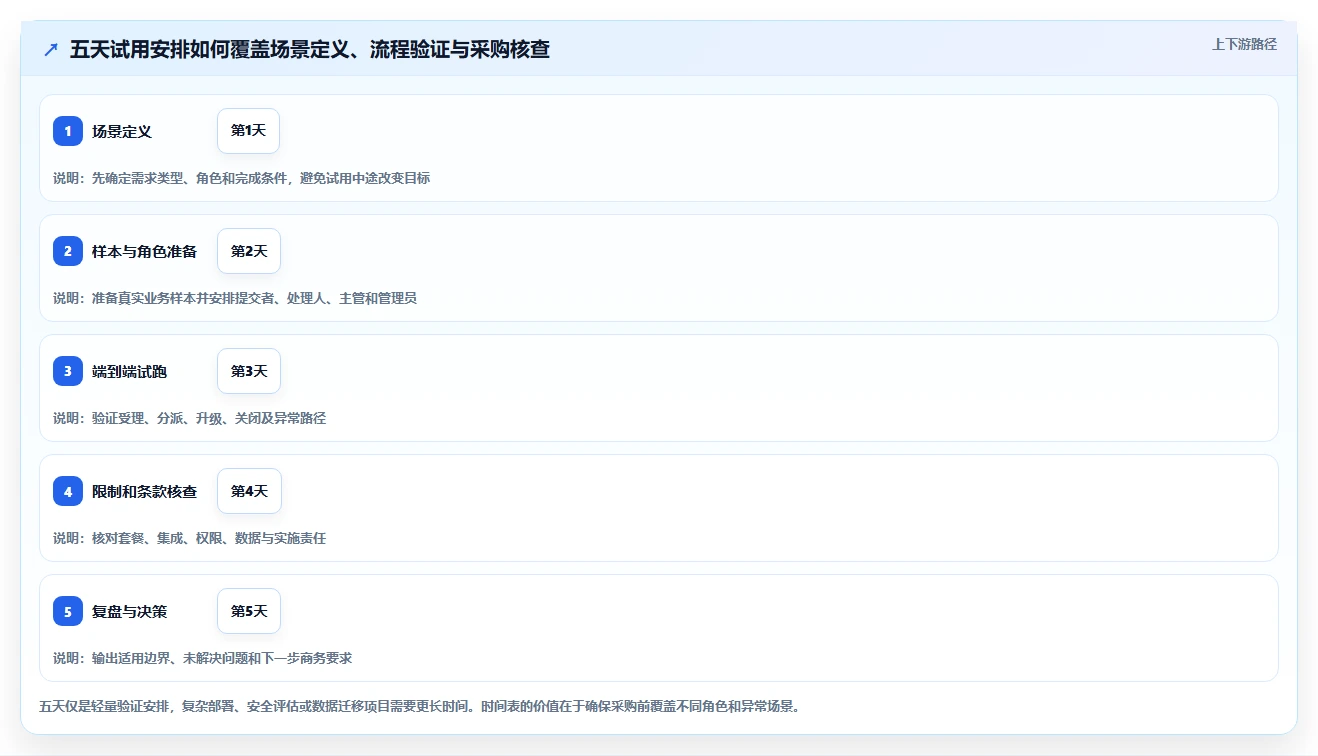Click the 样本与角色准备 step title
Viewport: 1318px width, 756px height.
tap(144, 251)
